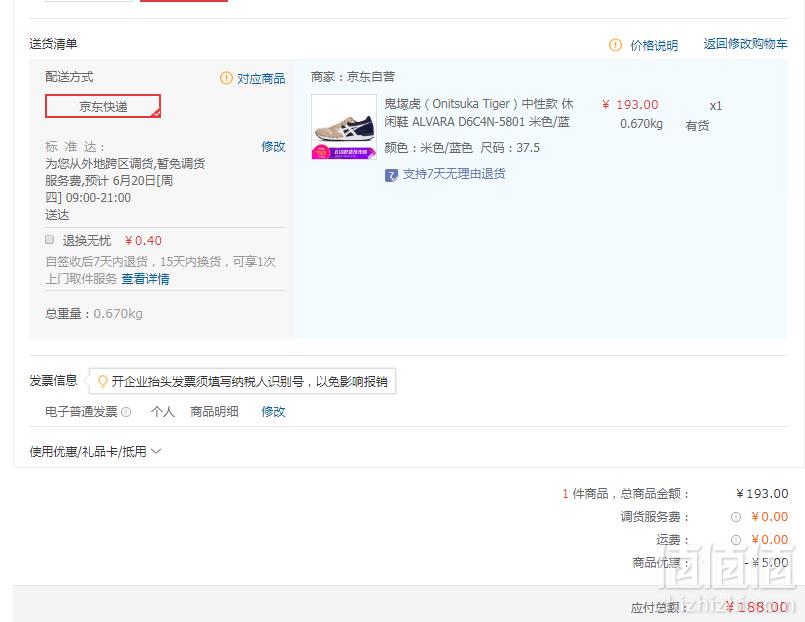Click the info icon in the 运费 row
The height and width of the screenshot is (622, 805).
coord(736,540)
